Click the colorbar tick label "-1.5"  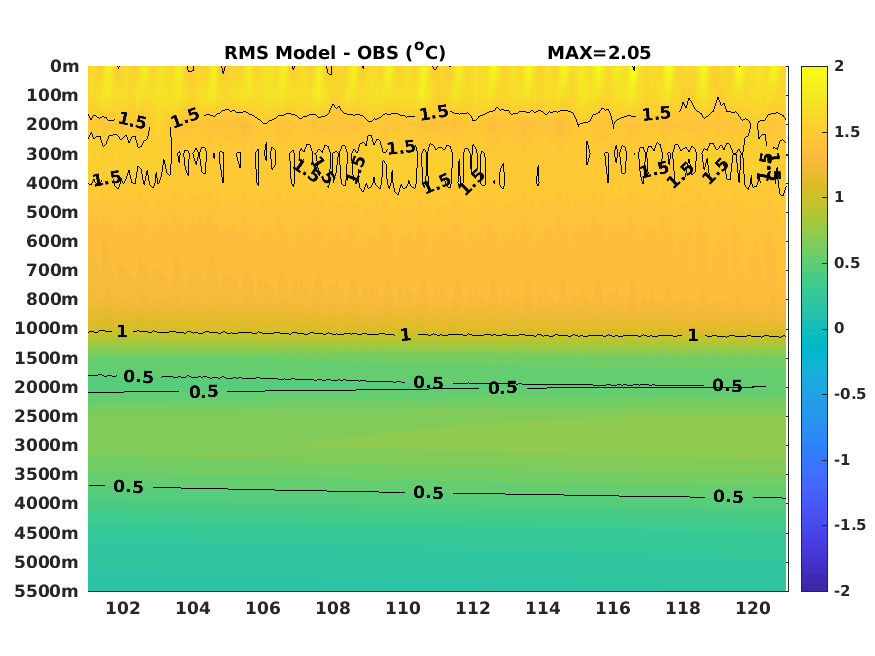850,525
